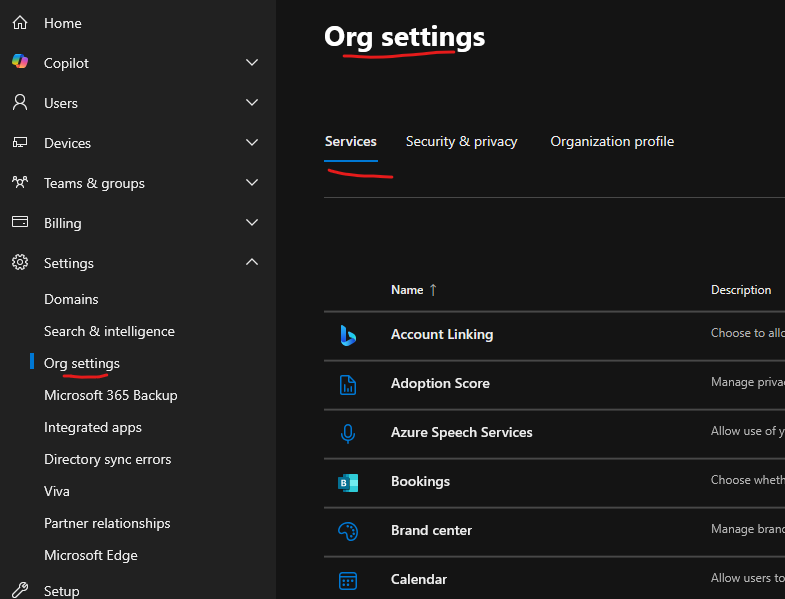
Task: Open Copilot navigation item
Action: click(66, 63)
